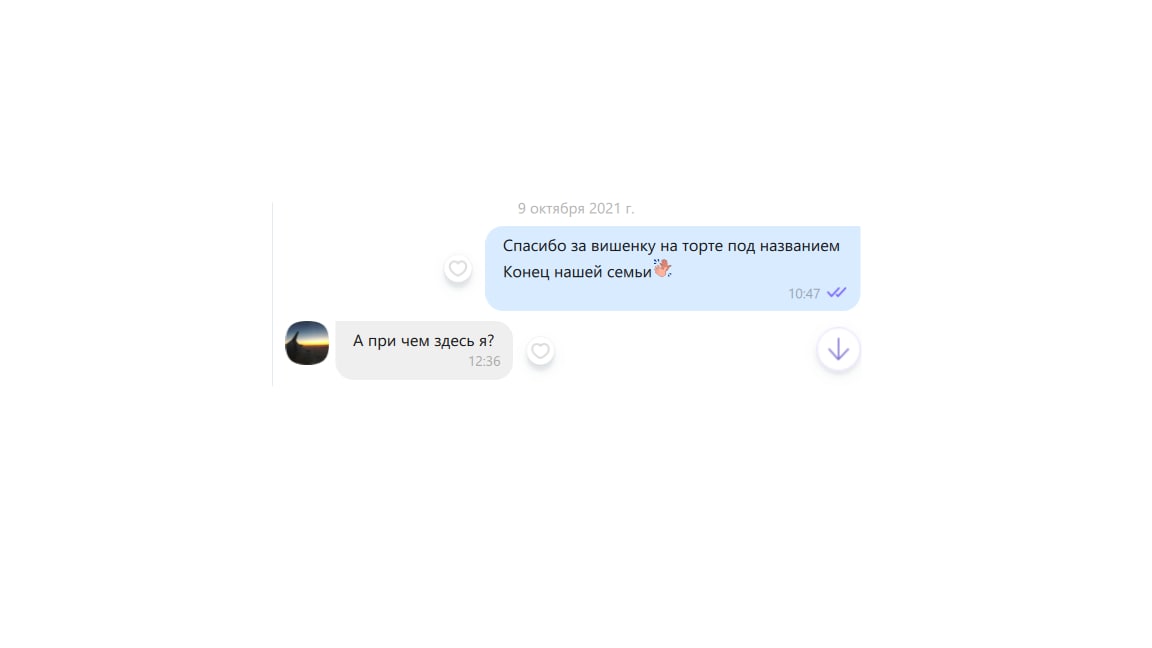Screen dimensions: 1152x648
Task: Click the word "семьи" before the emoji
Action: click(629, 272)
